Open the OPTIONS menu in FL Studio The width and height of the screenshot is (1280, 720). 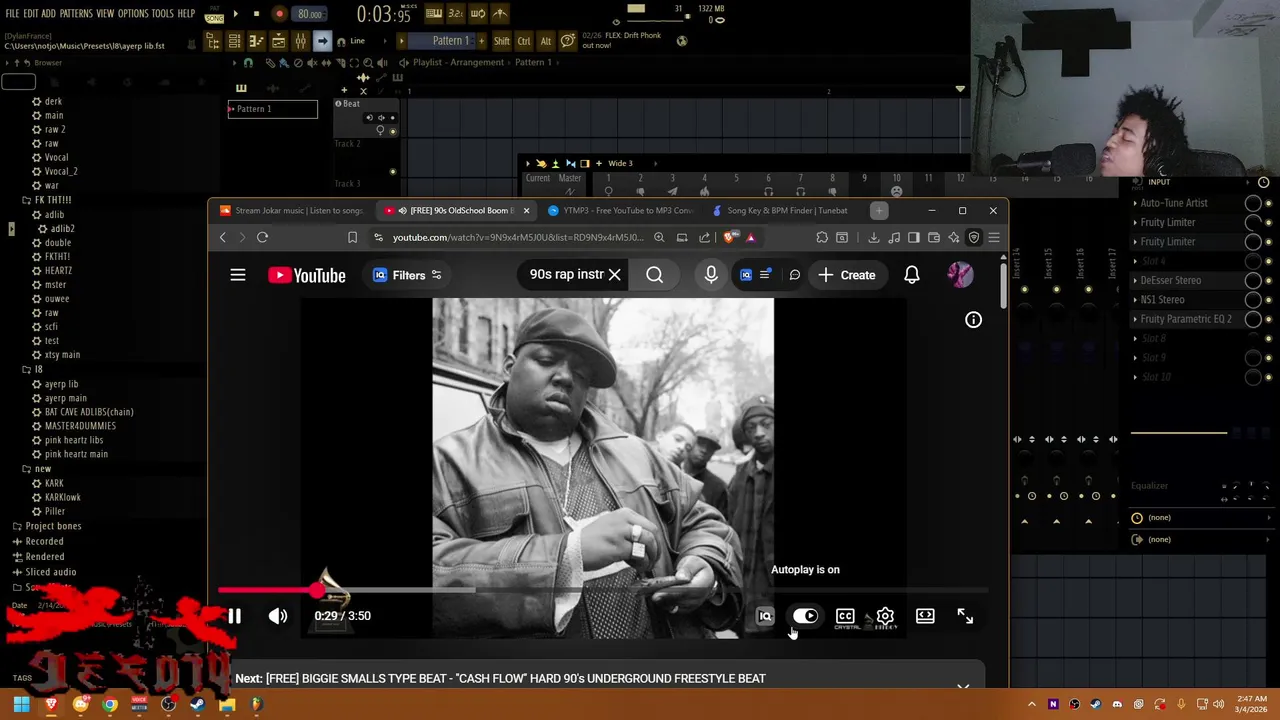click(x=133, y=14)
